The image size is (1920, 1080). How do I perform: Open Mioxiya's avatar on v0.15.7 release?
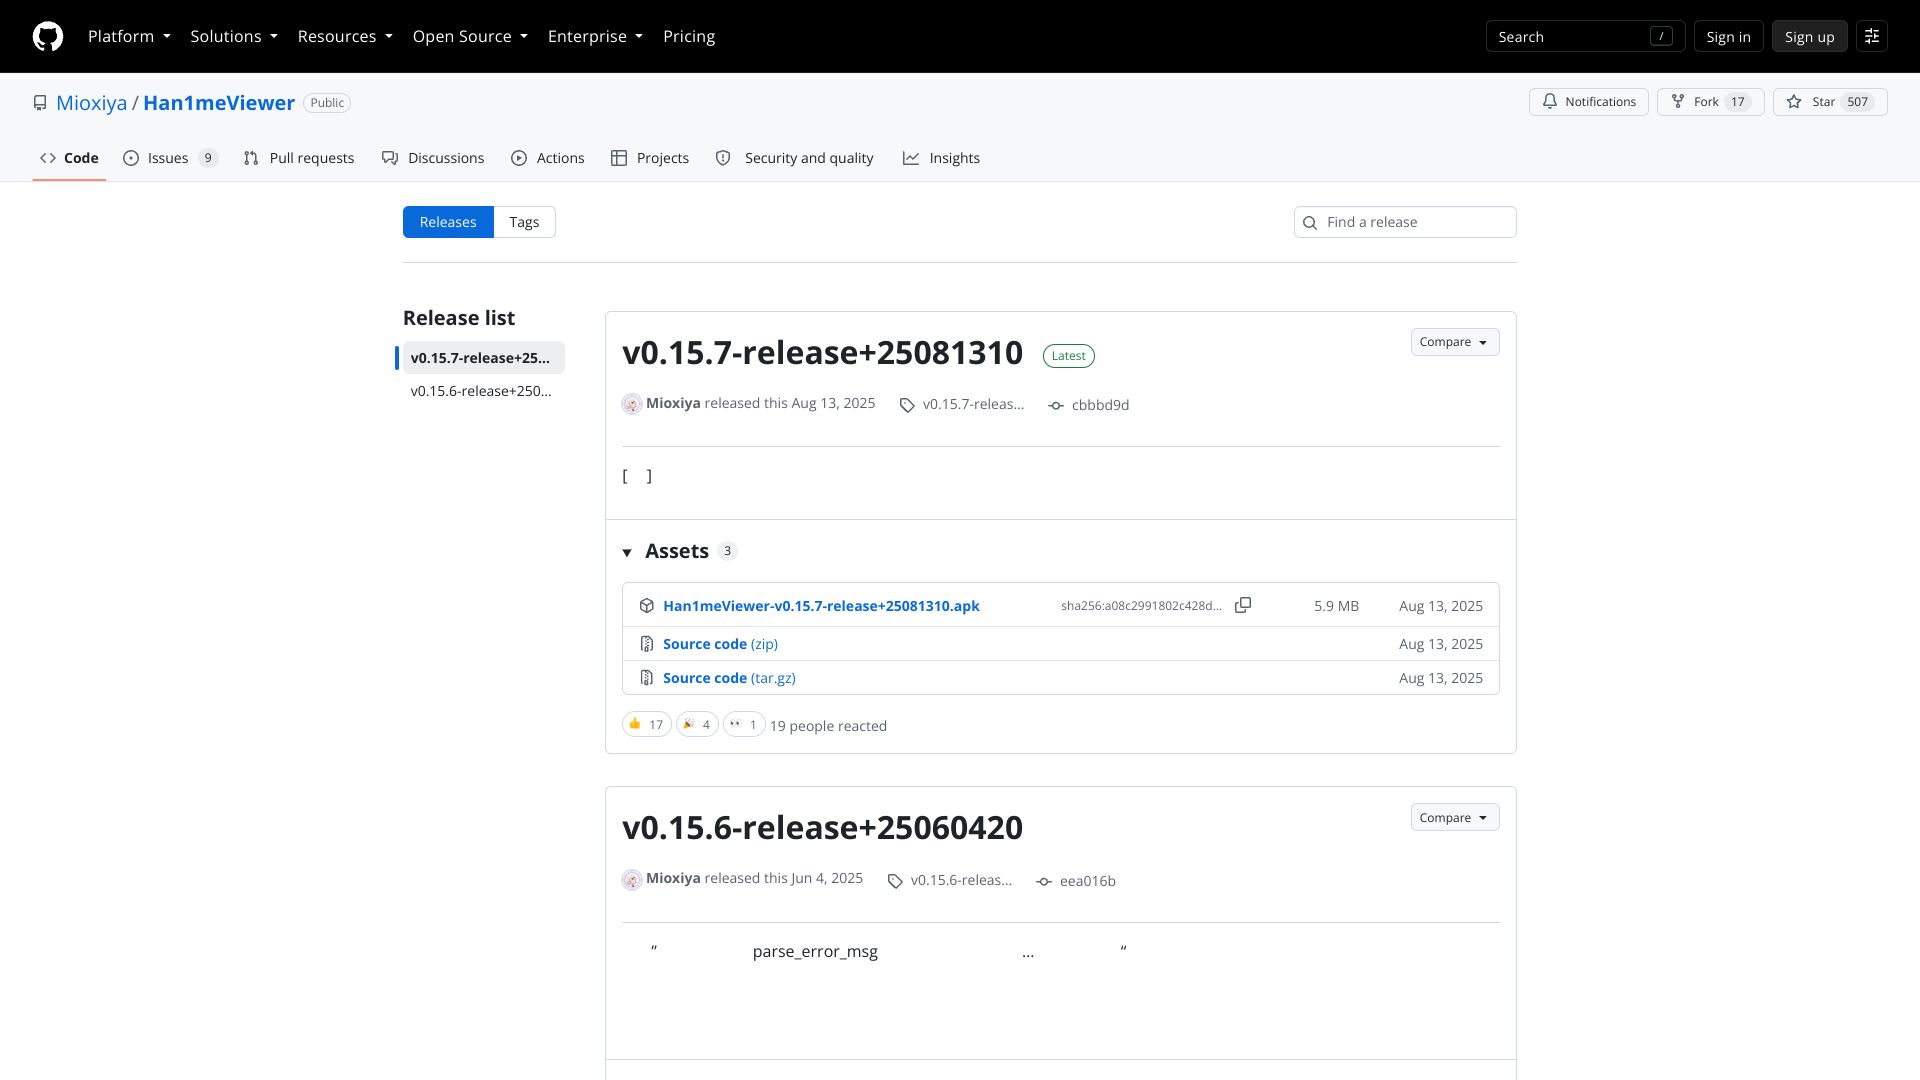click(632, 404)
